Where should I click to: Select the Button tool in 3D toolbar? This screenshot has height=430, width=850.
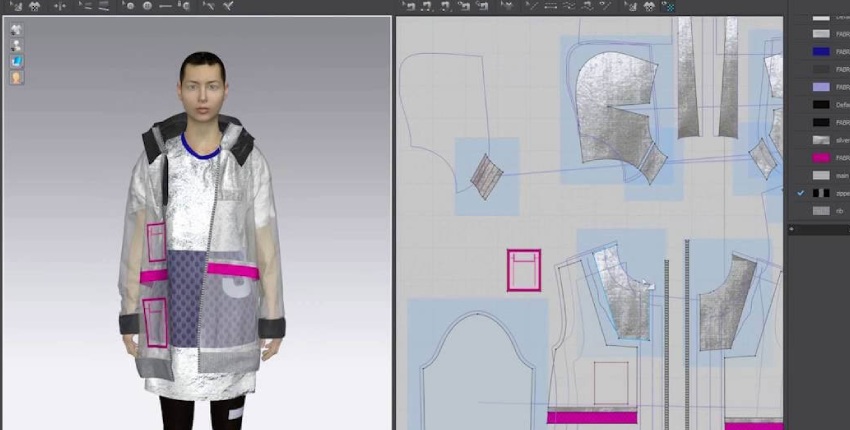[129, 6]
